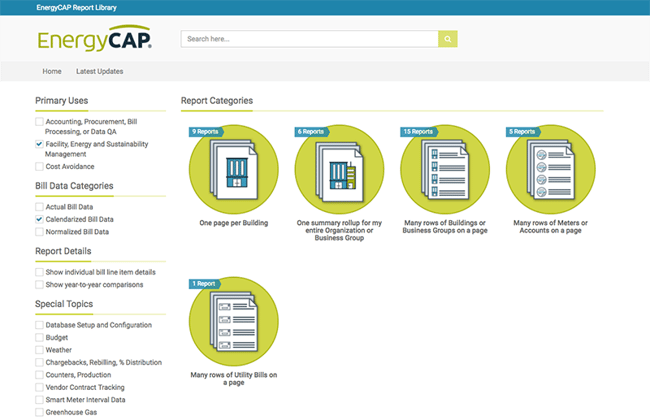Uncheck Facility, Energy and Sustainability Management
Image resolution: width=650 pixels, height=420 pixels.
tap(39, 144)
